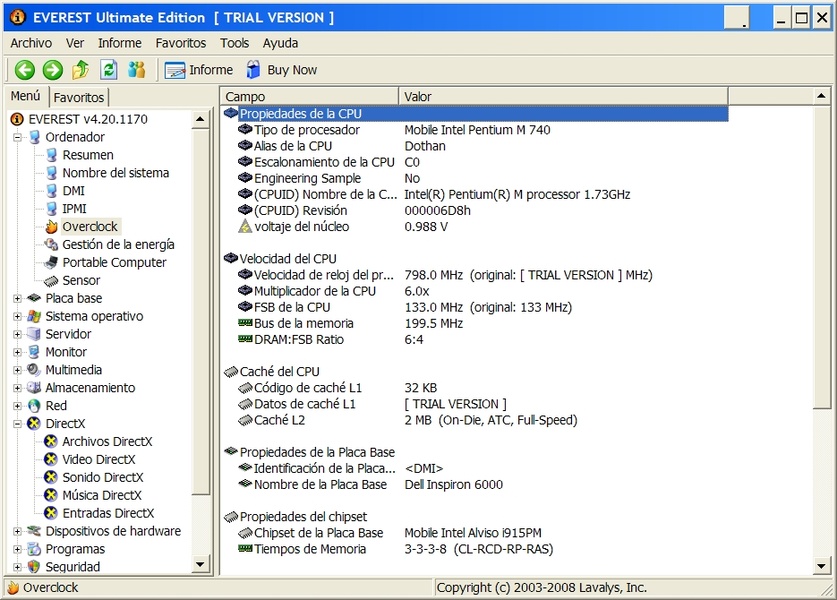Open the Tools menu

click(x=234, y=43)
